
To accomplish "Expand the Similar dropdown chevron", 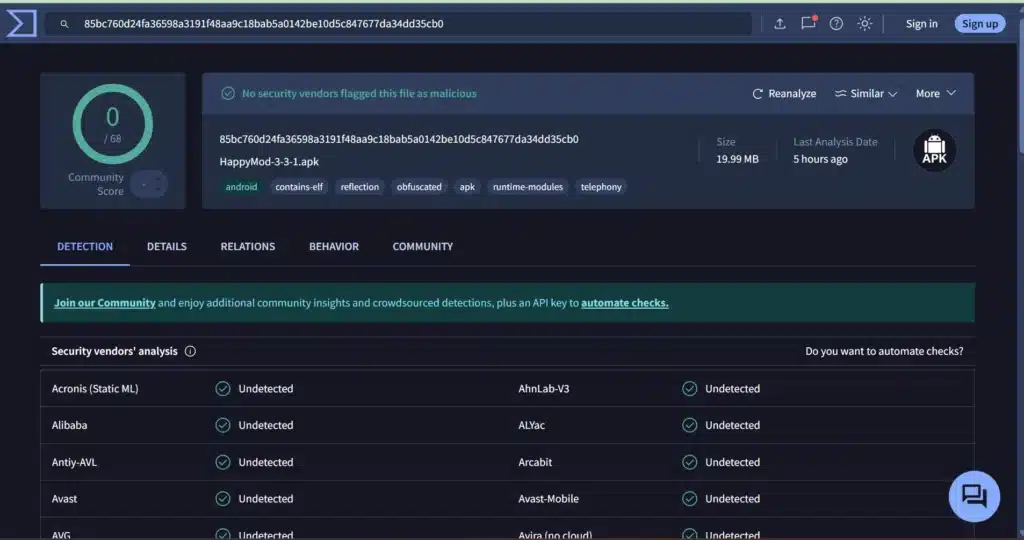I will coord(893,94).
